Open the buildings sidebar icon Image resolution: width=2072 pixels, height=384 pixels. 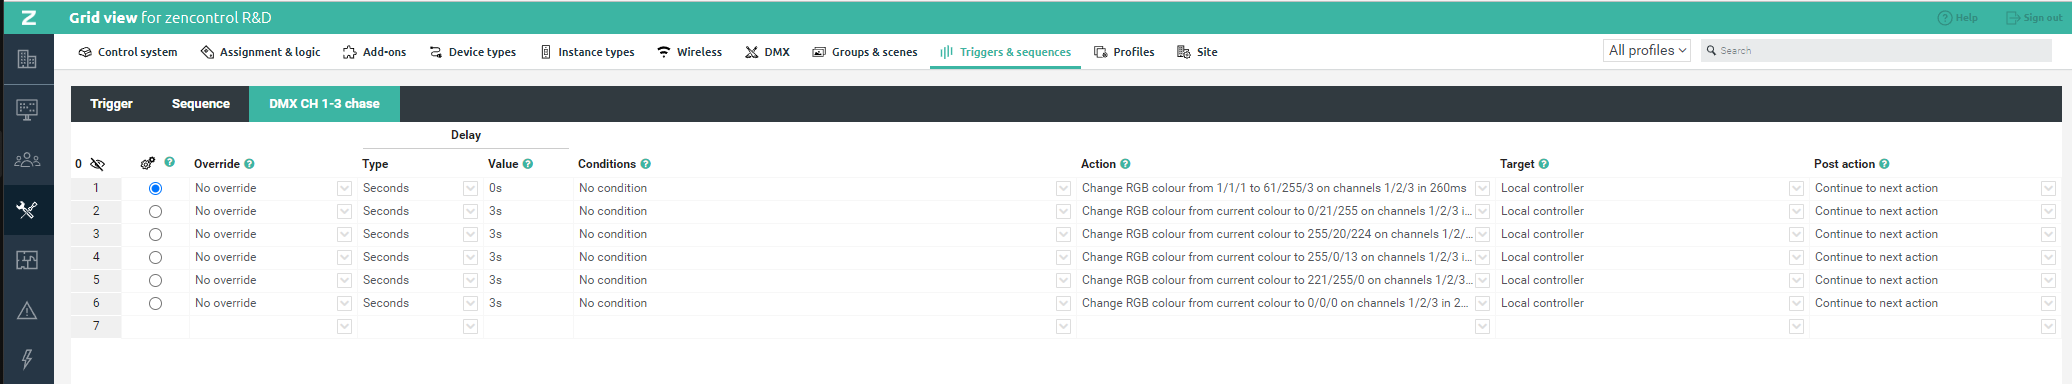(27, 60)
